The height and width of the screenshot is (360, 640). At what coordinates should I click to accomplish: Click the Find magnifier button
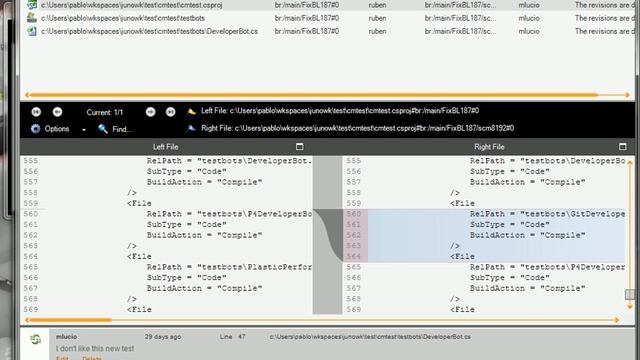click(x=103, y=129)
